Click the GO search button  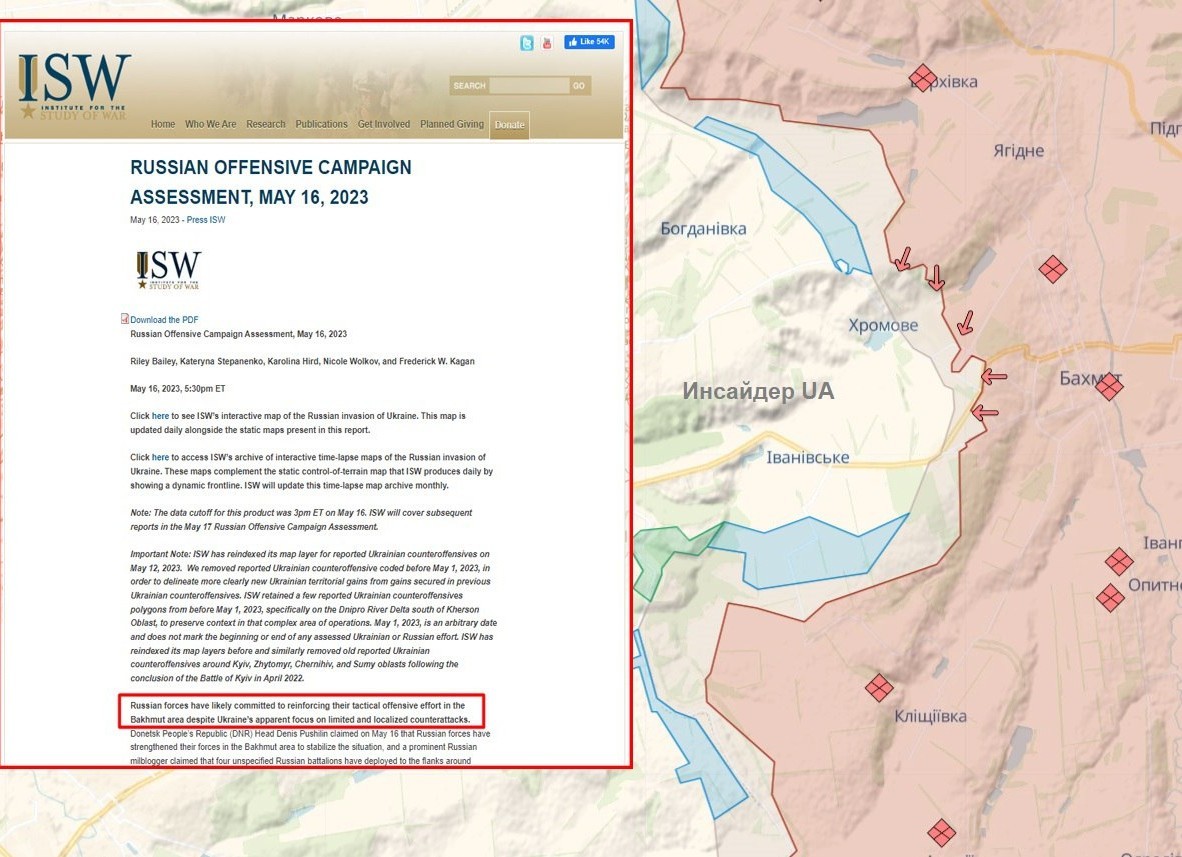[579, 86]
